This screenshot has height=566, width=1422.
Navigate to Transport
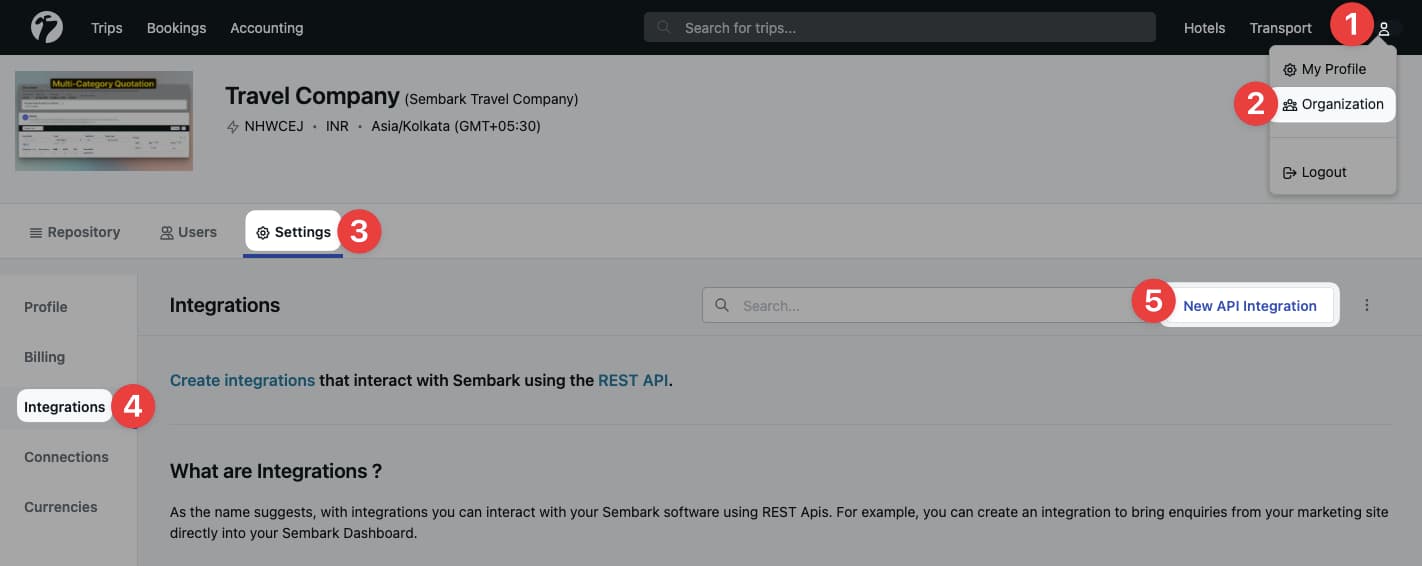pyautogui.click(x=1280, y=28)
